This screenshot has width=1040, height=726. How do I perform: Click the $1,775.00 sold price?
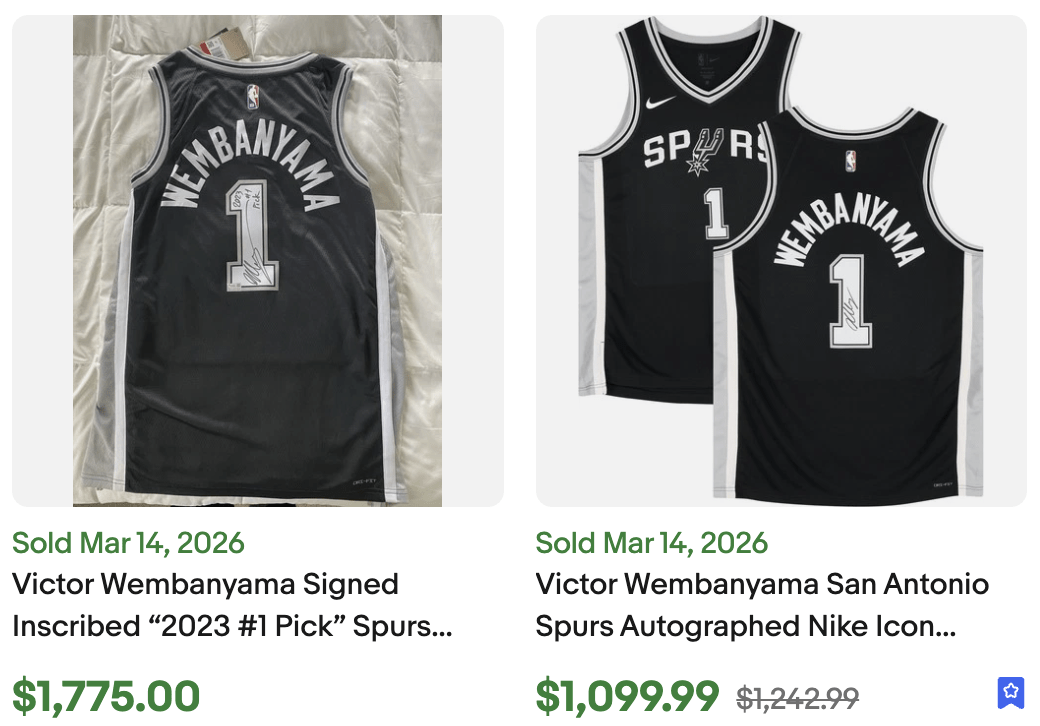106,695
